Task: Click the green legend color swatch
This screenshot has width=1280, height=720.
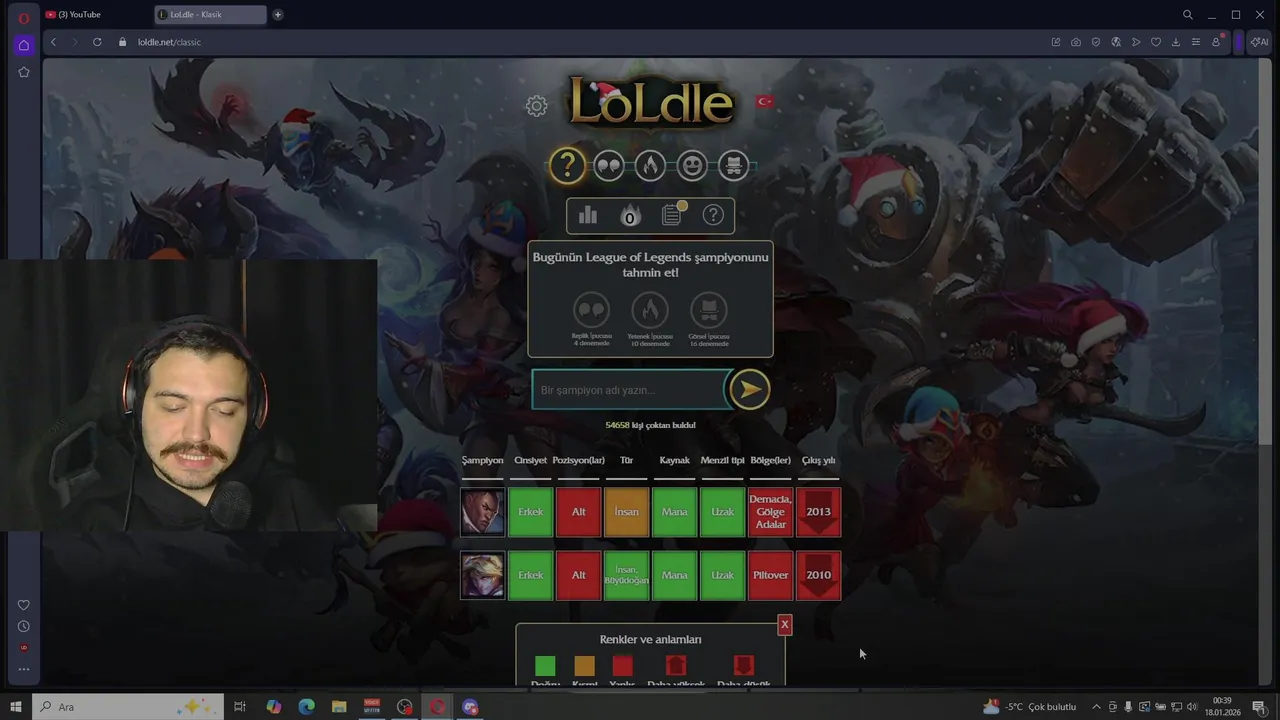Action: 545,666
